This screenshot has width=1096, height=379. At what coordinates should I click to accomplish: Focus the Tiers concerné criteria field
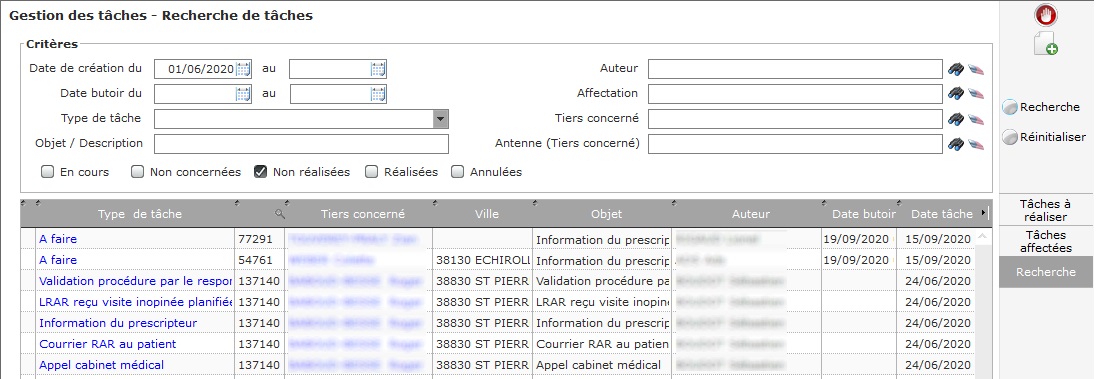coord(795,119)
